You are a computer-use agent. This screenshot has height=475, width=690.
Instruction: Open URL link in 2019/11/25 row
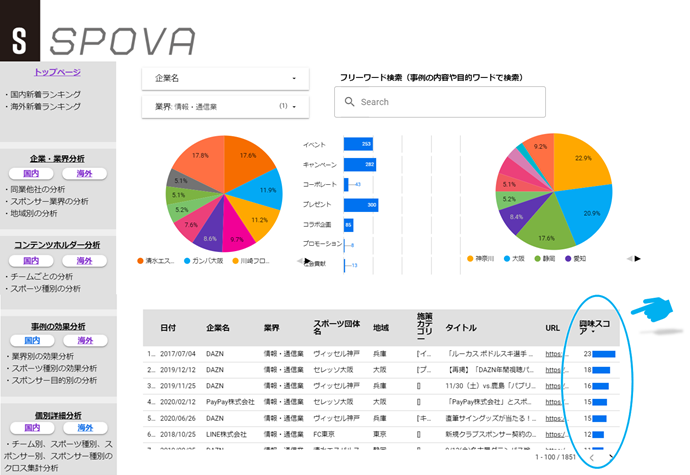(x=557, y=386)
